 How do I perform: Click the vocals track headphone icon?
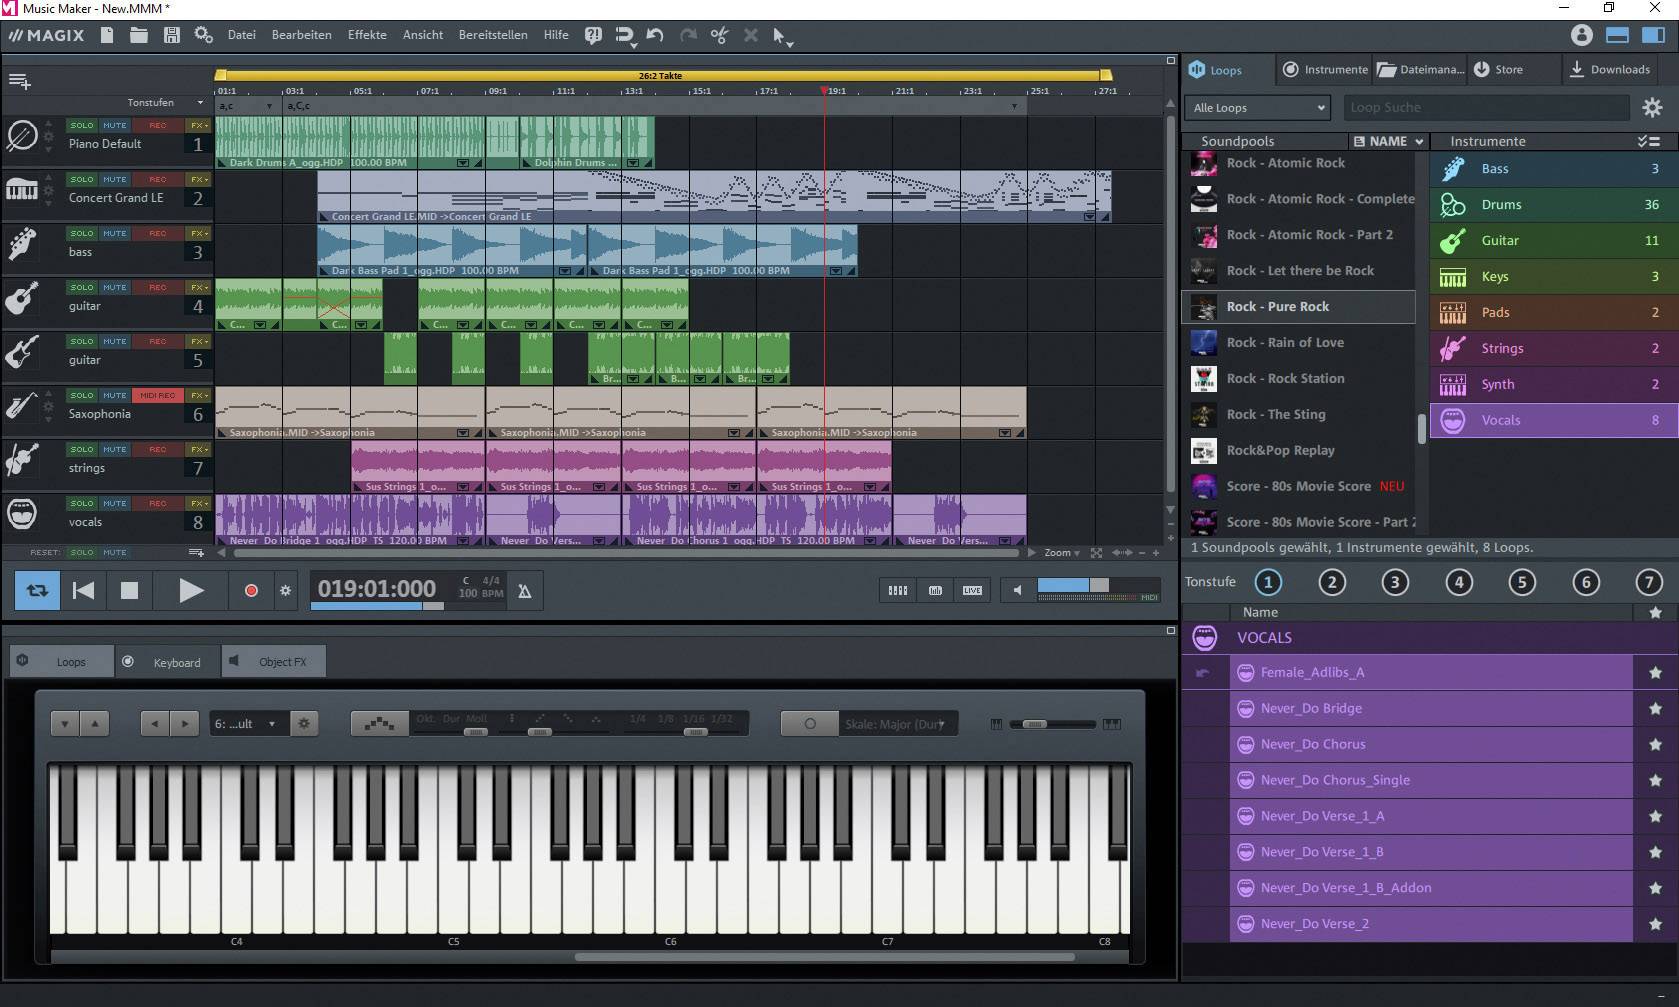pos(21,514)
